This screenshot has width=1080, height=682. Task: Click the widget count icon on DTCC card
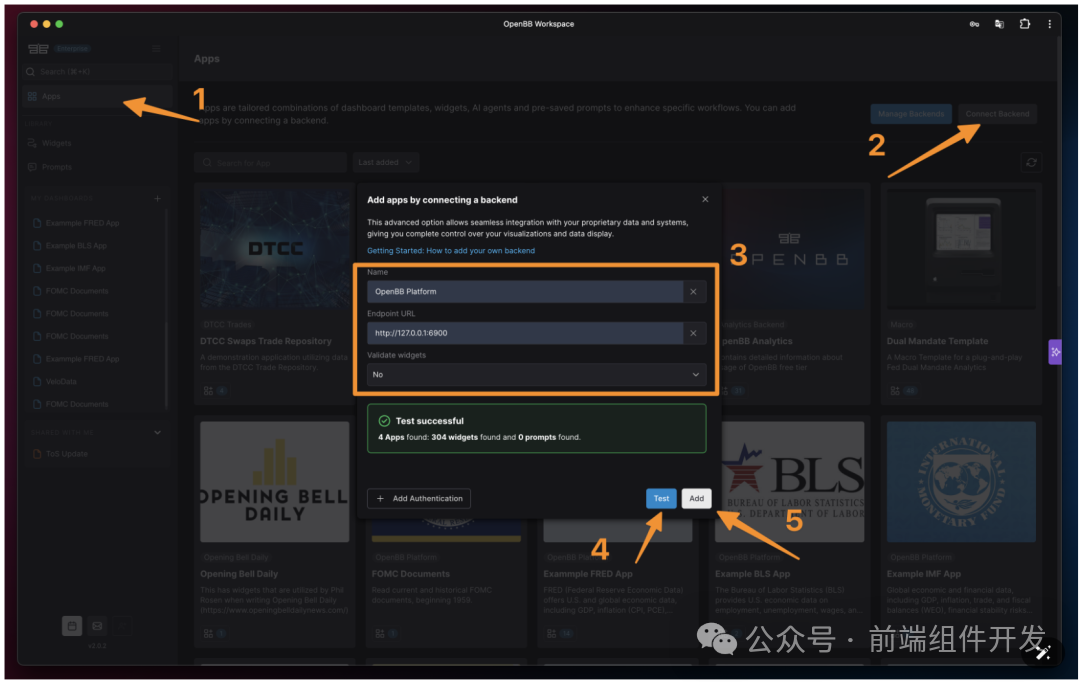pos(208,391)
